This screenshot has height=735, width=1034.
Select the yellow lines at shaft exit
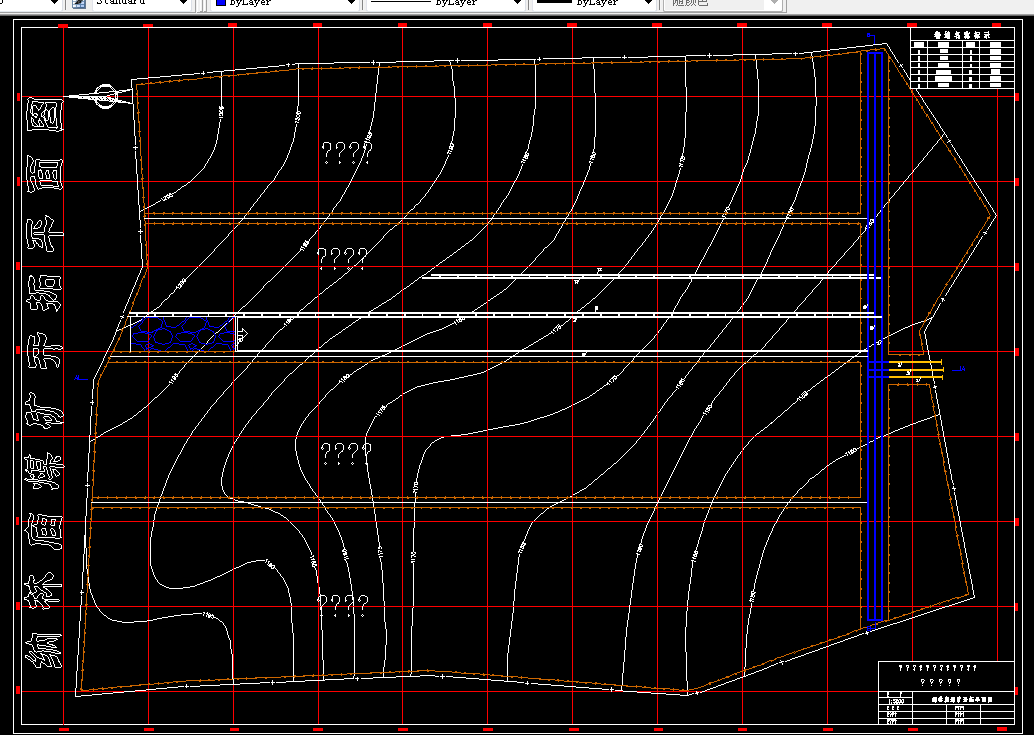(x=916, y=369)
